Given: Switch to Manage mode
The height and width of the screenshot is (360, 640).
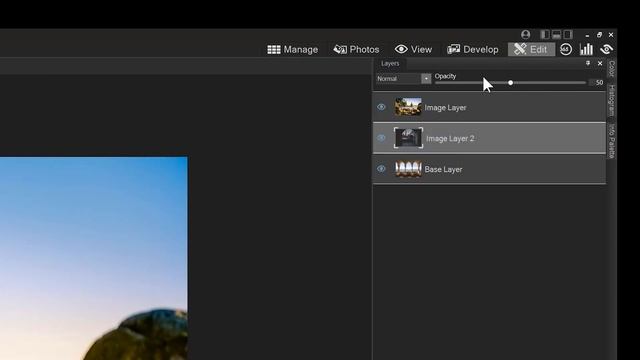Looking at the screenshot, I should click(x=293, y=49).
